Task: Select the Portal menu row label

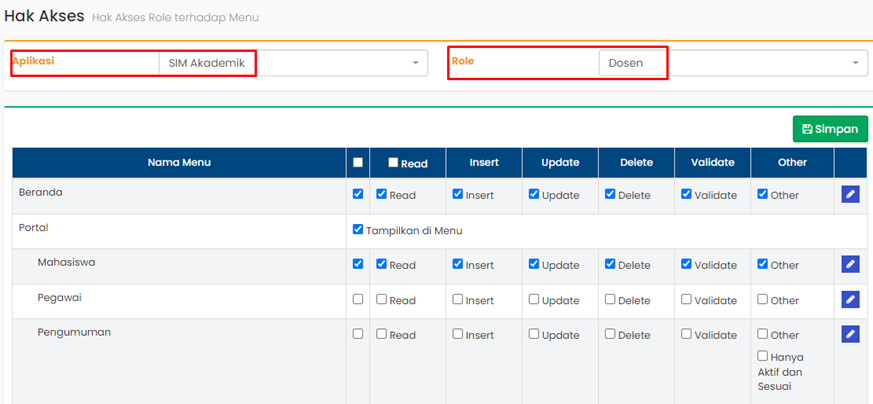Action: click(x=34, y=228)
